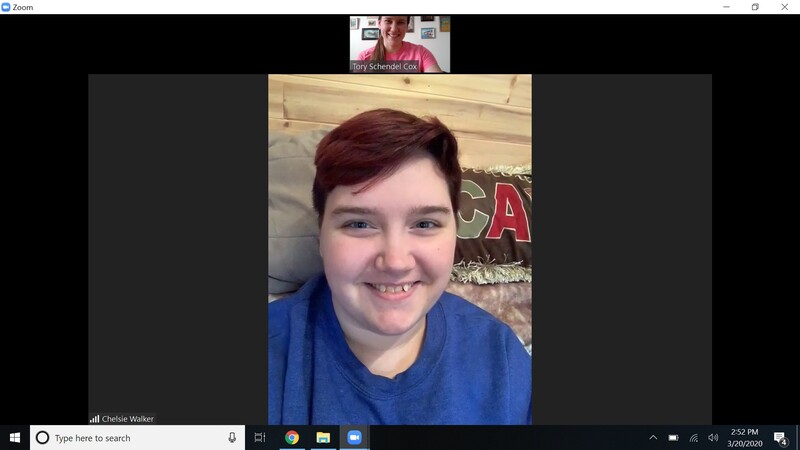This screenshot has width=800, height=450.
Task: Click the Zoom app icon in taskbar
Action: pos(354,438)
